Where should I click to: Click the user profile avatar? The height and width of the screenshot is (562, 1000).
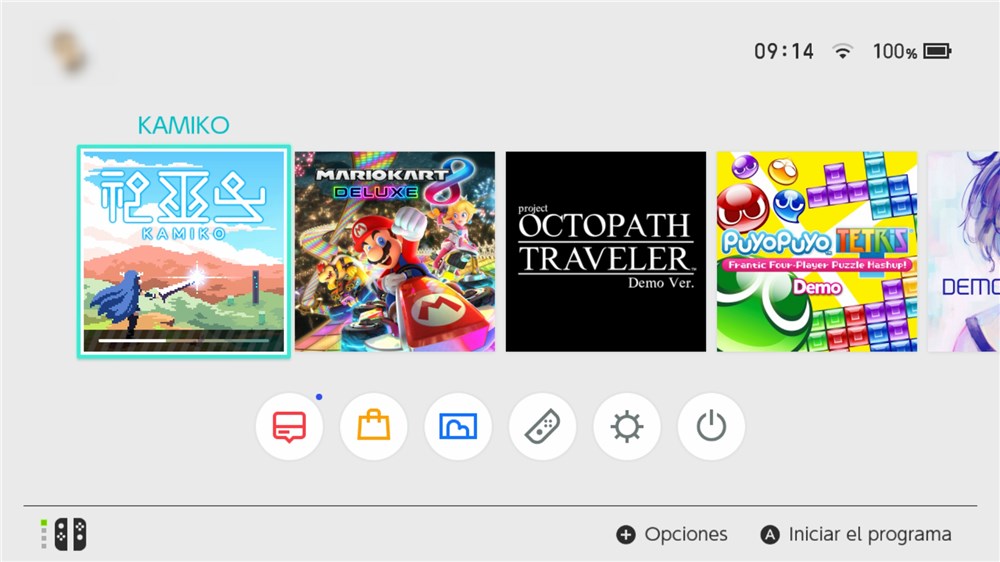[69, 51]
